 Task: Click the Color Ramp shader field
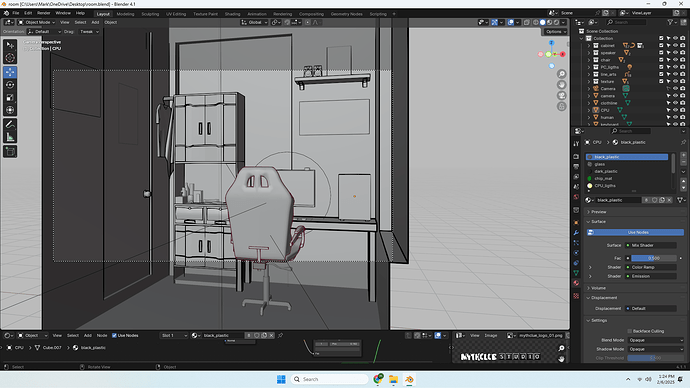point(651,267)
